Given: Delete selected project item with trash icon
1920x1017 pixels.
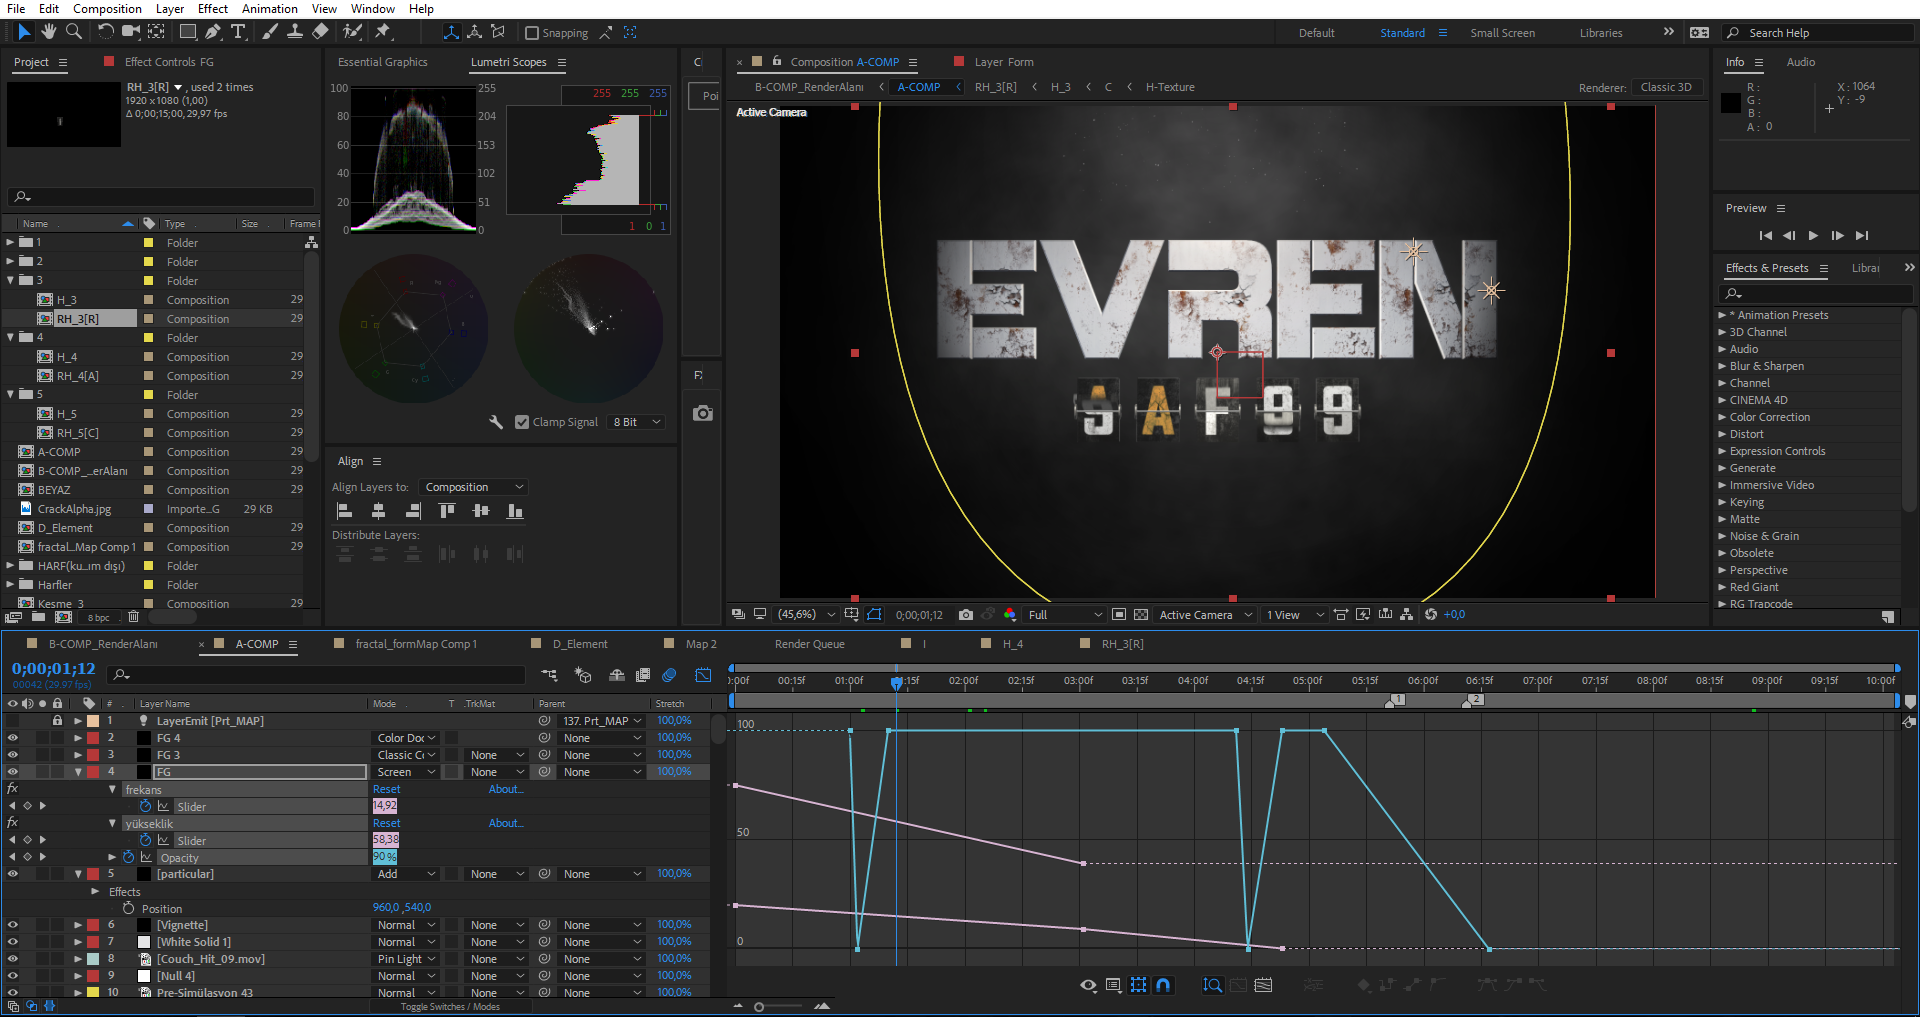Looking at the screenshot, I should click(133, 617).
